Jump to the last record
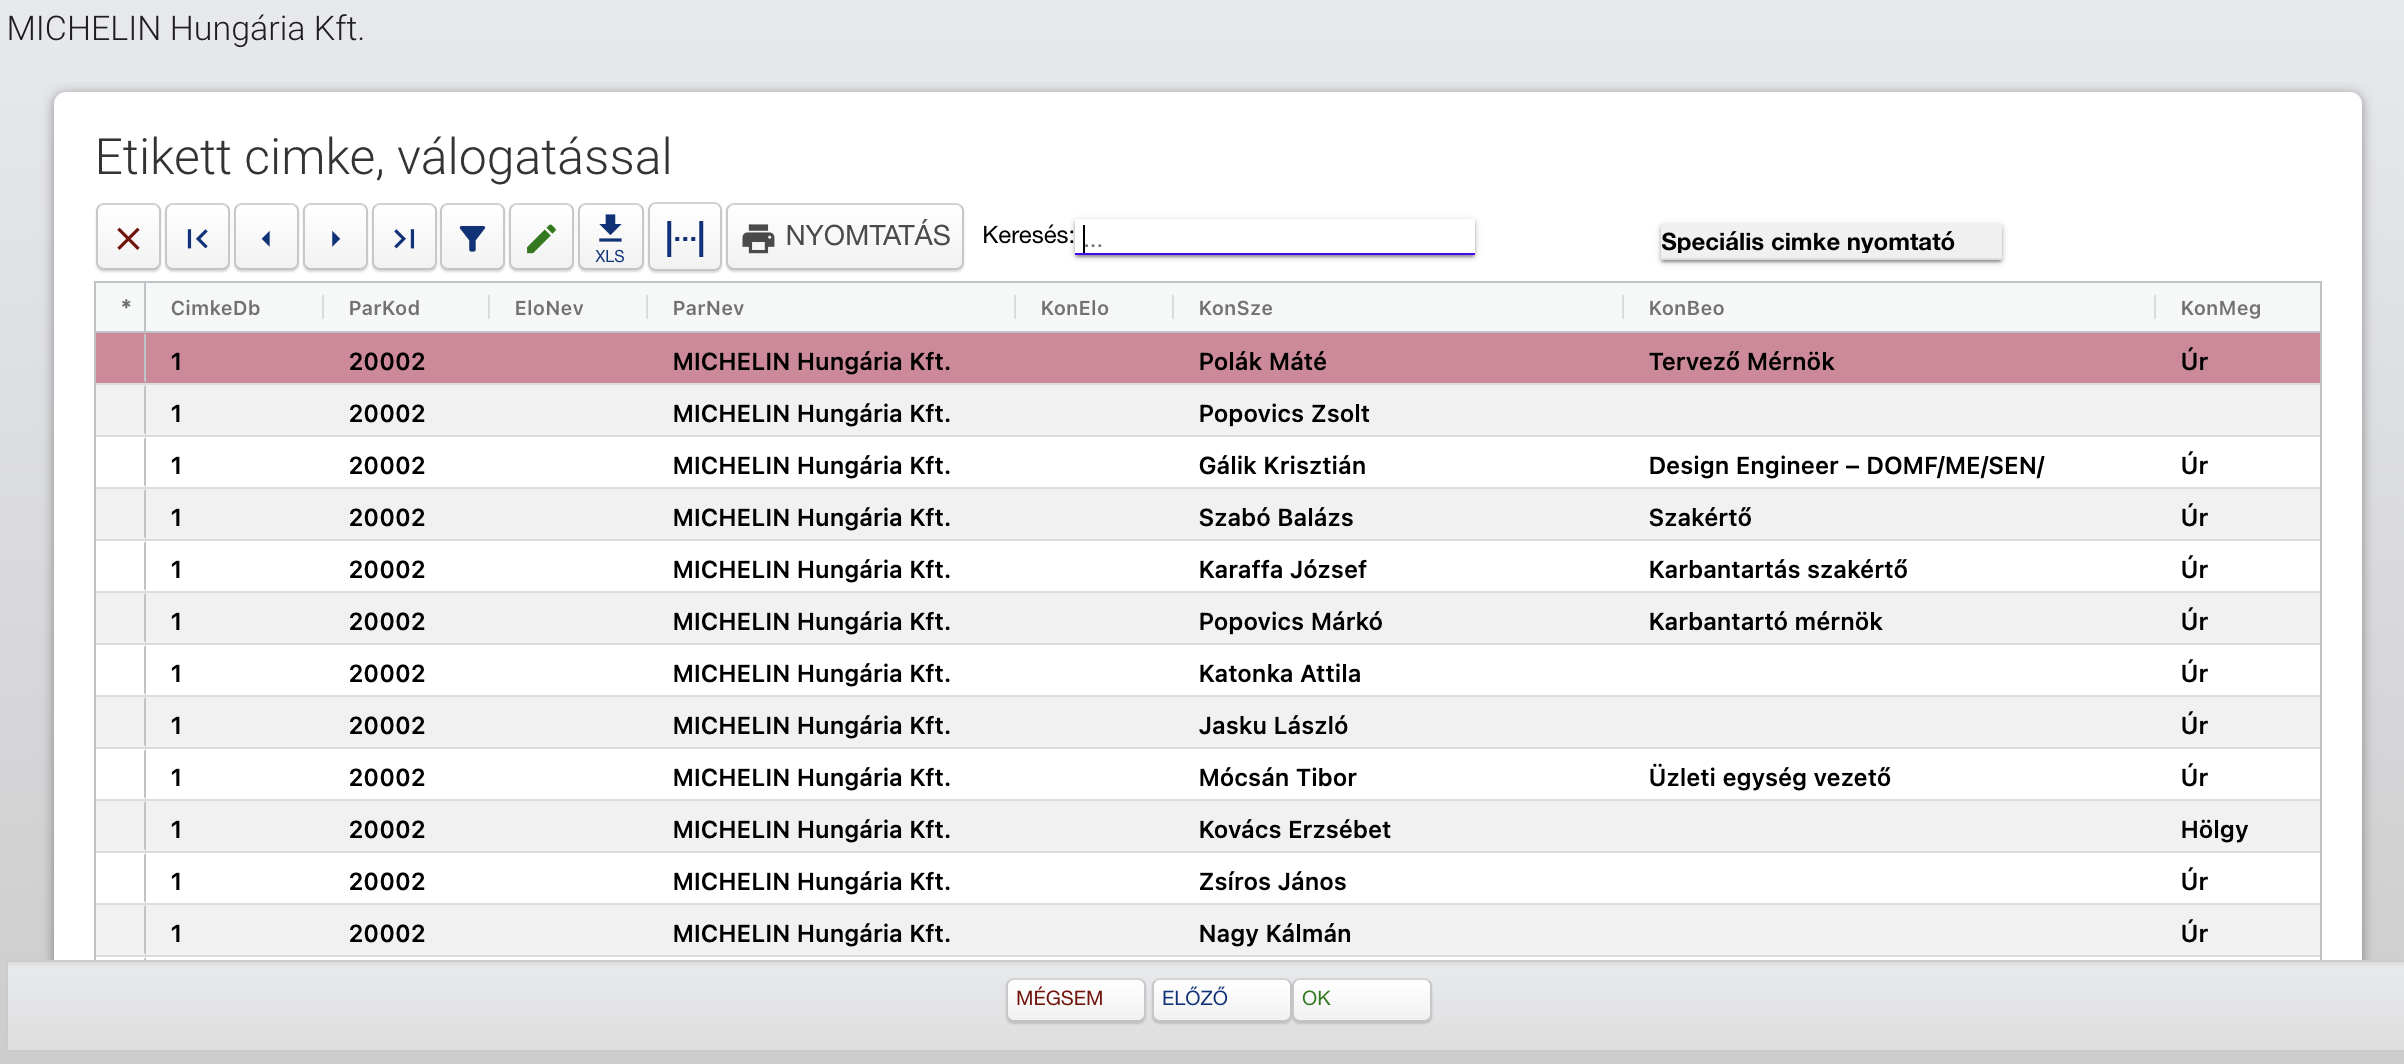This screenshot has height=1064, width=2404. (404, 238)
